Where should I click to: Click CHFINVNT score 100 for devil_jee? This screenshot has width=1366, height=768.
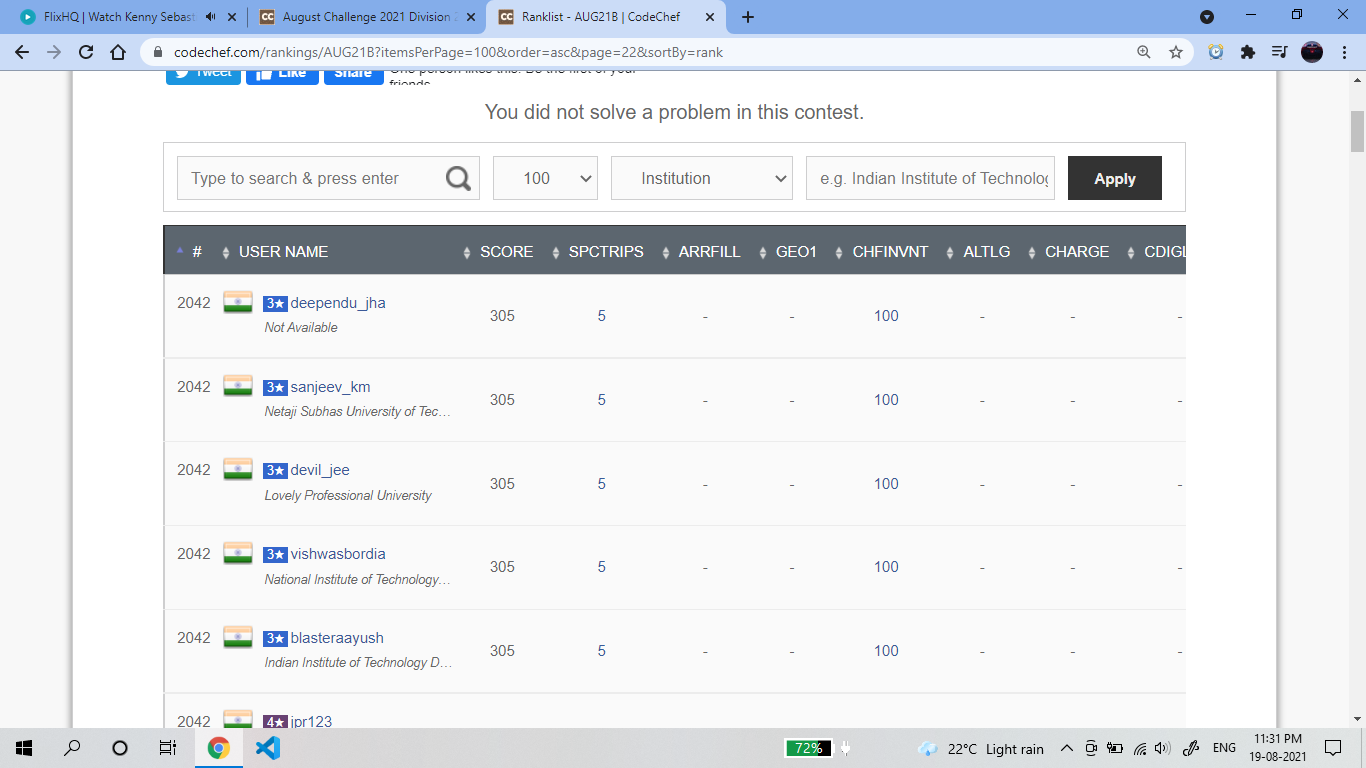(886, 484)
